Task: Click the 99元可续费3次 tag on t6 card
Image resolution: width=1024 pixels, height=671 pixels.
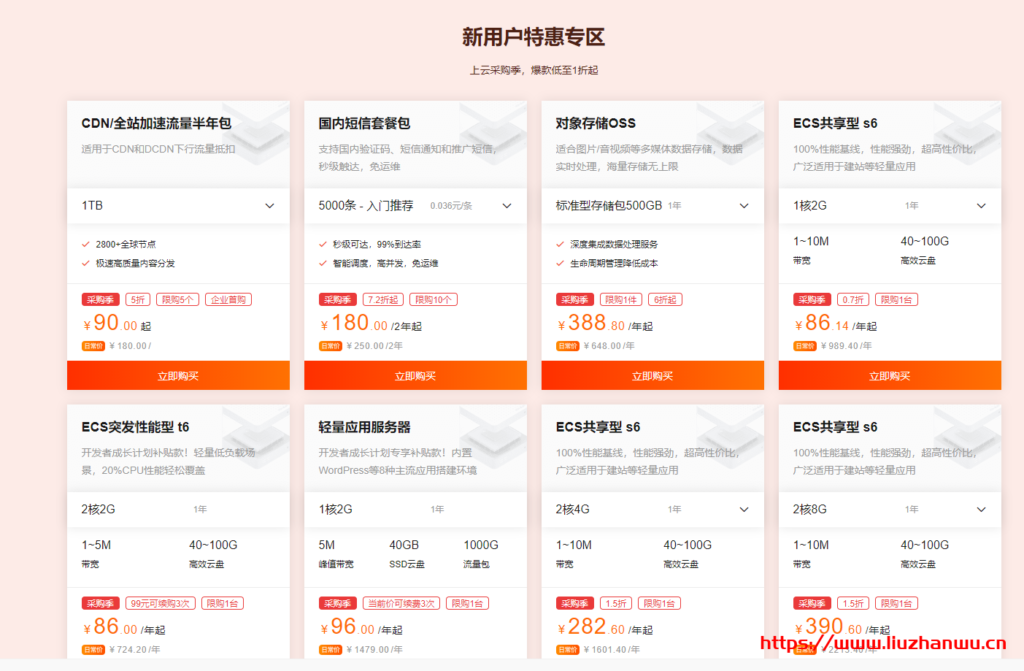Action: point(160,602)
